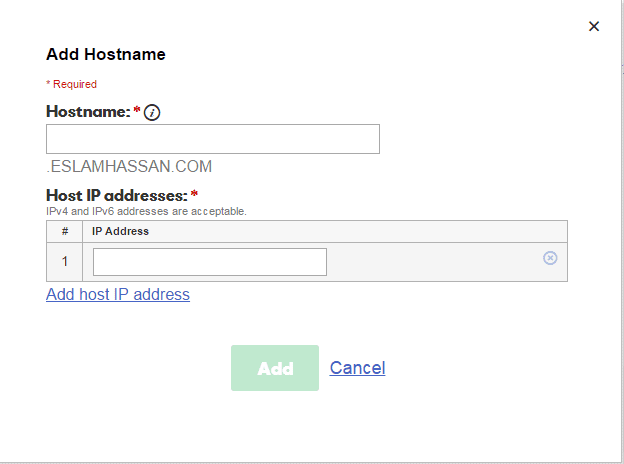624x464 pixels.
Task: Click the IP Address column header
Action: [x=121, y=231]
